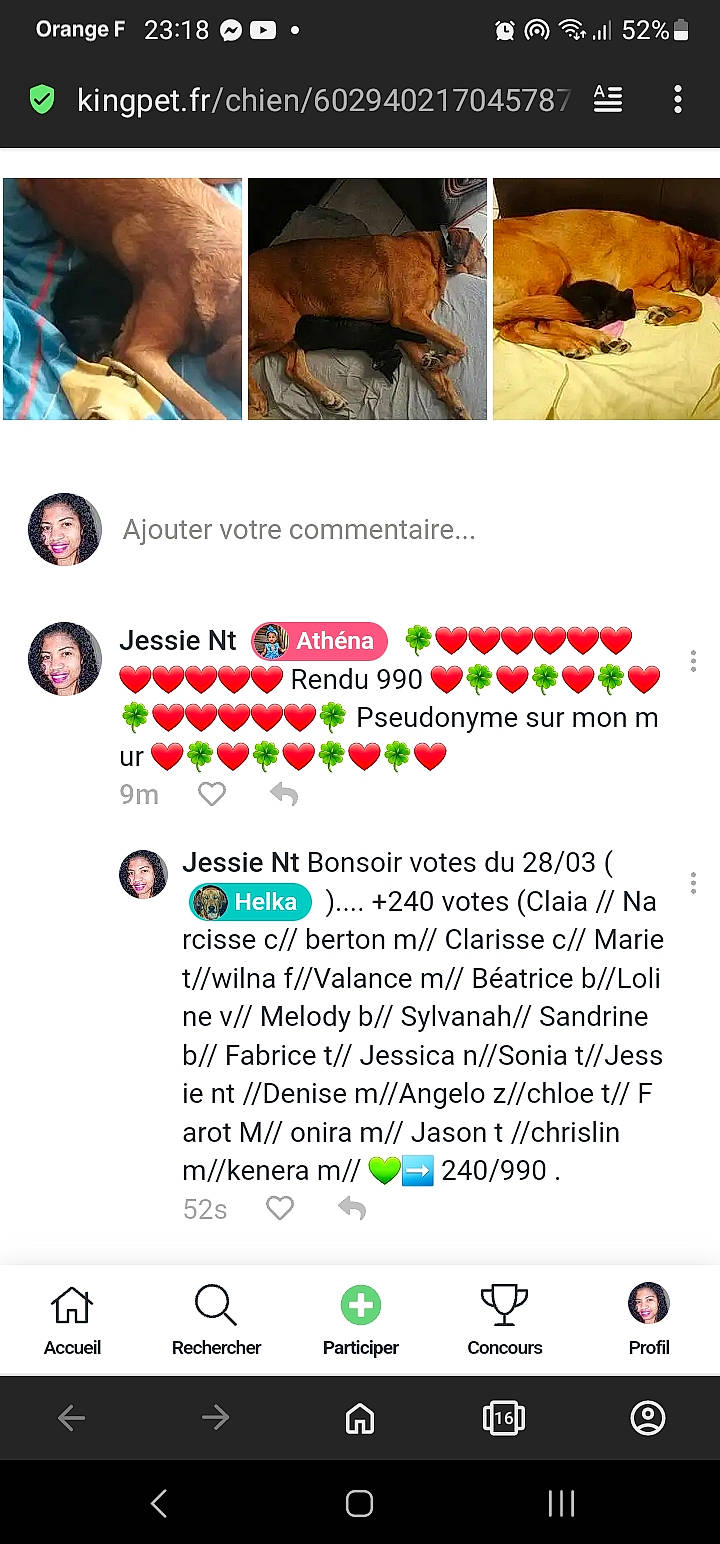Like Jessie Nt's 9m comment with heart
The image size is (720, 1544).
212,794
